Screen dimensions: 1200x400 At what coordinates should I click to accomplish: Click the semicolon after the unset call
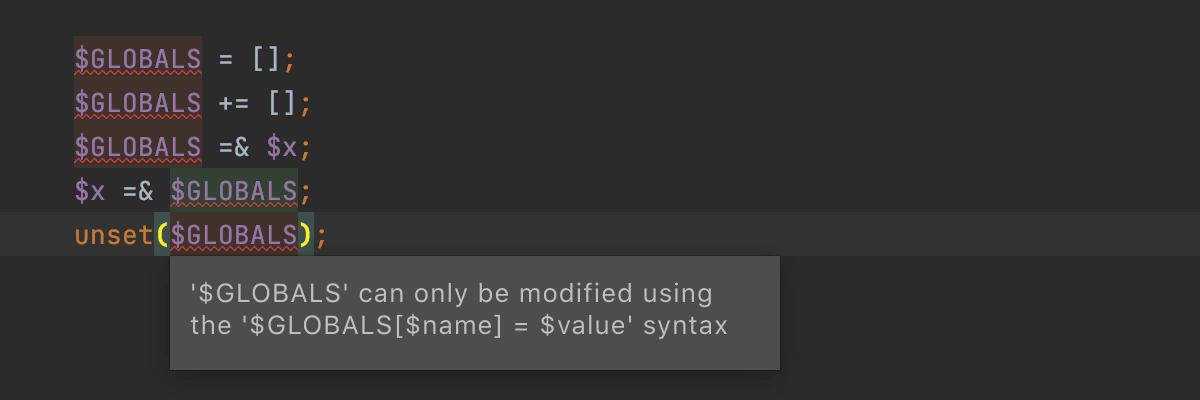pyautogui.click(x=321, y=235)
